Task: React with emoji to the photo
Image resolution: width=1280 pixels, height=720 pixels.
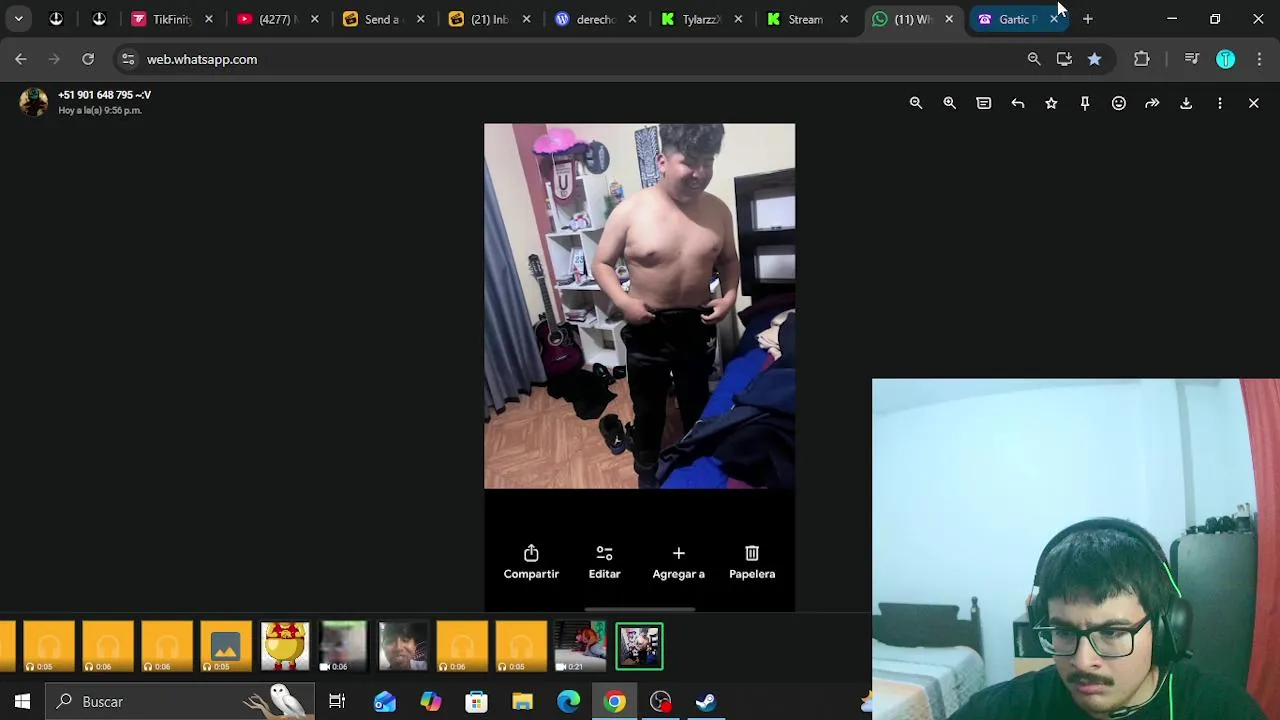Action: point(1119,103)
